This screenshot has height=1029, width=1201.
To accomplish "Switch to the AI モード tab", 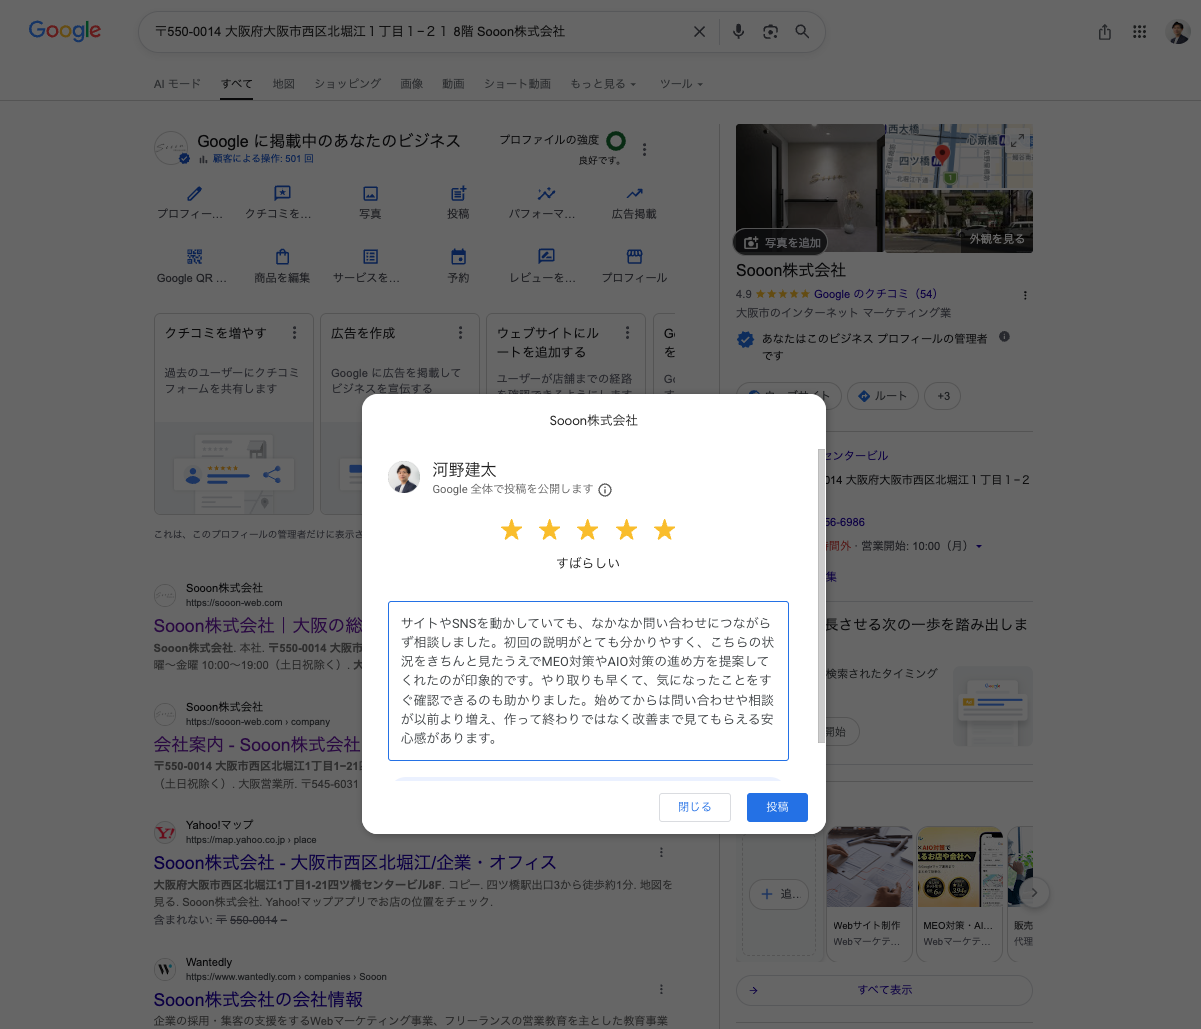I will point(177,84).
